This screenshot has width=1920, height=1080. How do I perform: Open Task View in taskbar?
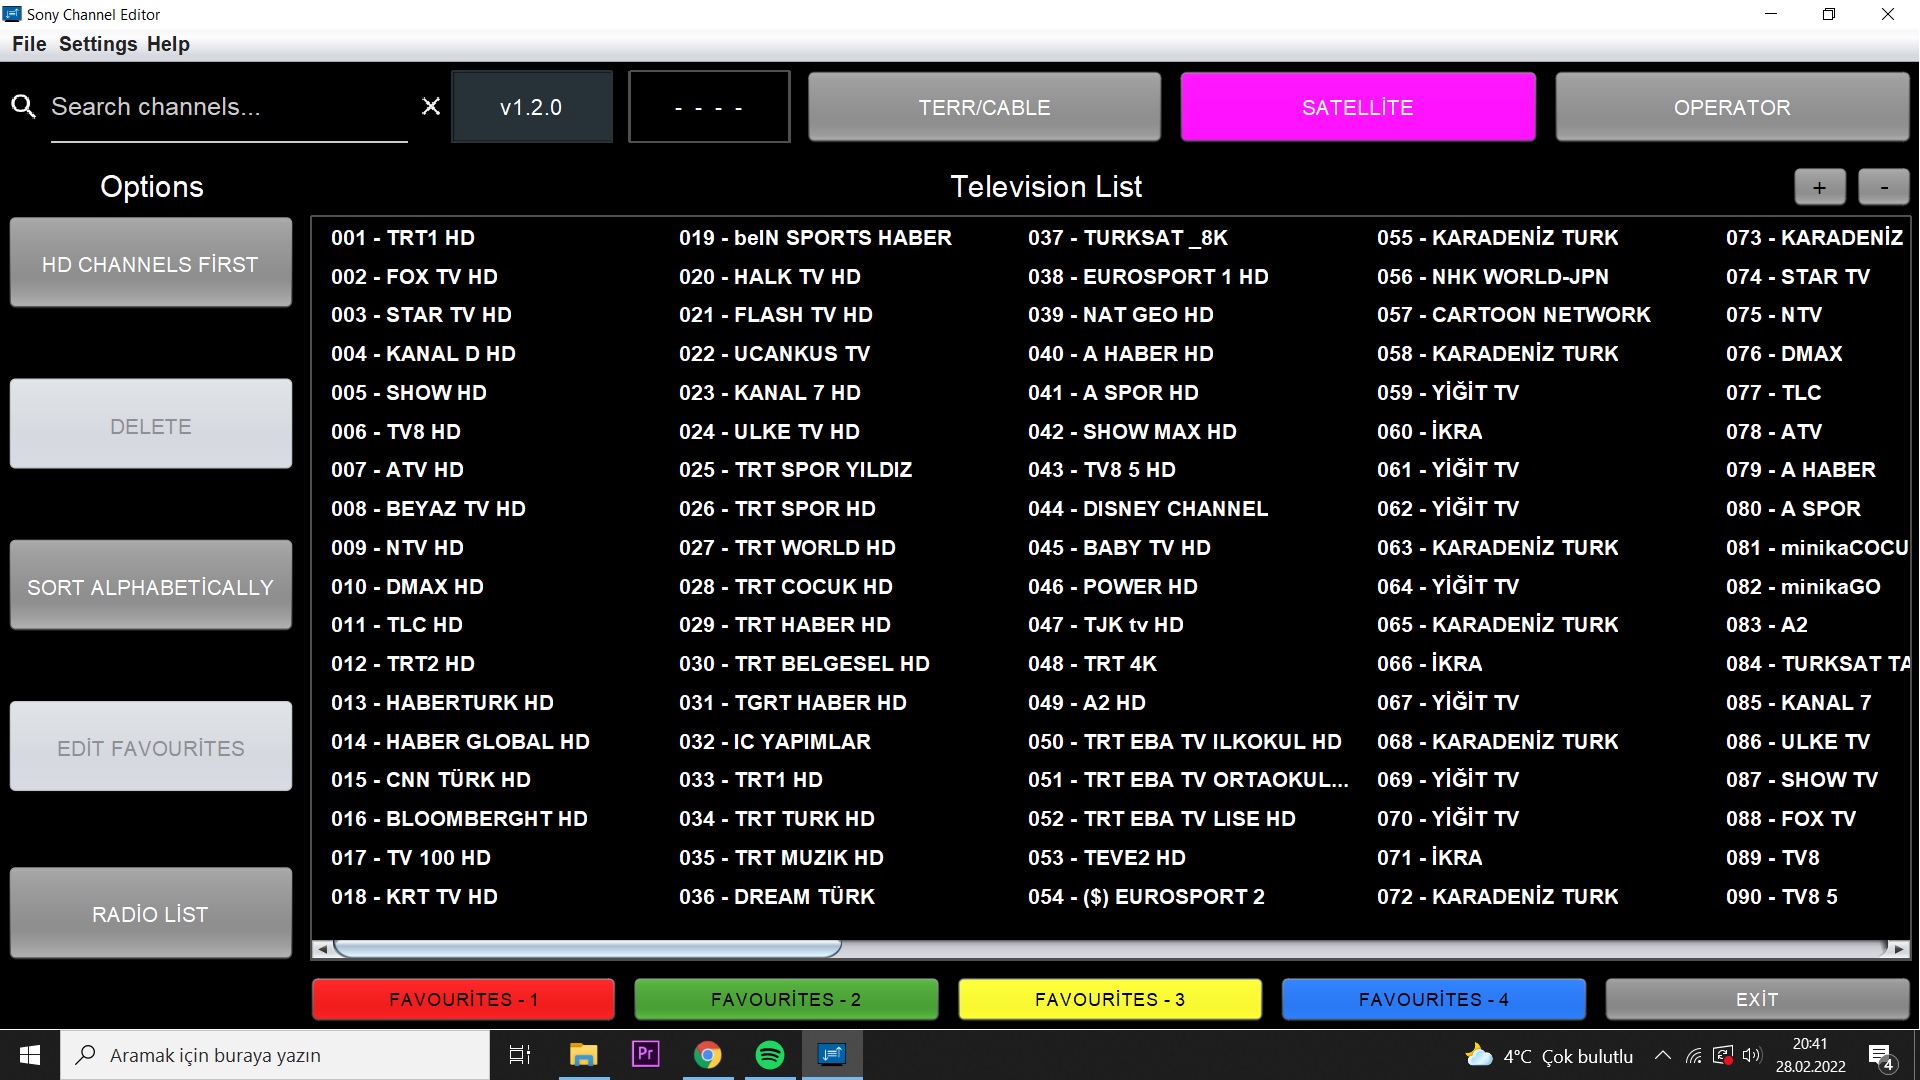(520, 1055)
